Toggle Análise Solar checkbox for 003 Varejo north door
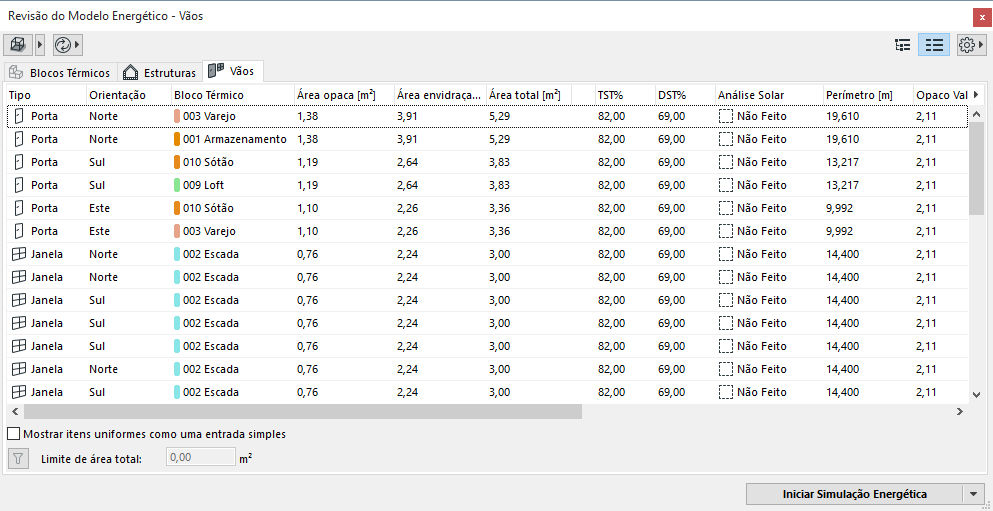Screen dimensions: 993x511 pos(726,116)
